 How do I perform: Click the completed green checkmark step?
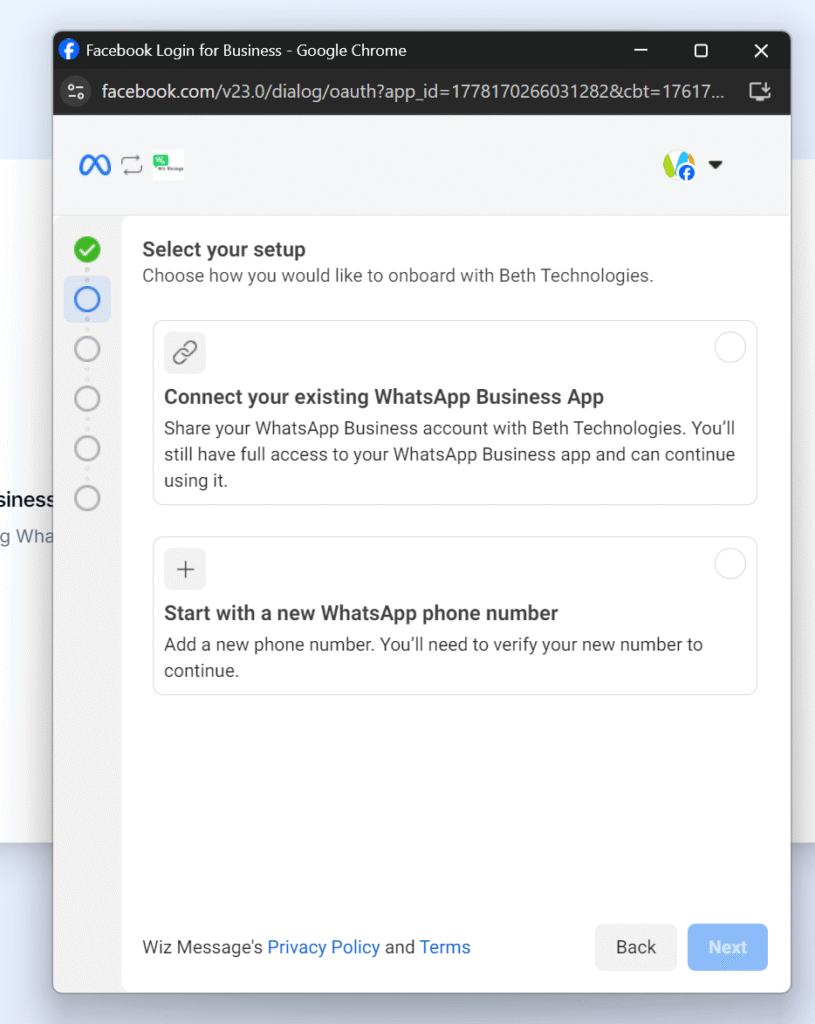pos(87,250)
